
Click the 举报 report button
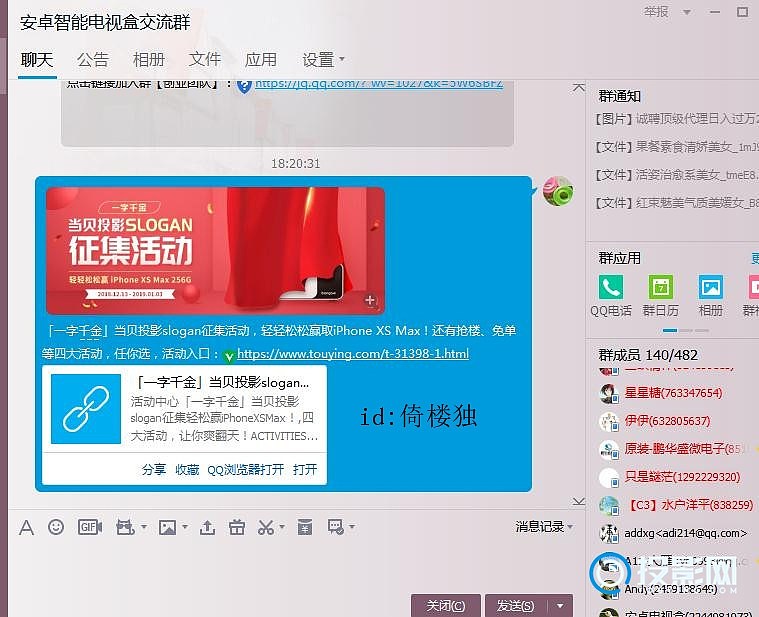656,12
